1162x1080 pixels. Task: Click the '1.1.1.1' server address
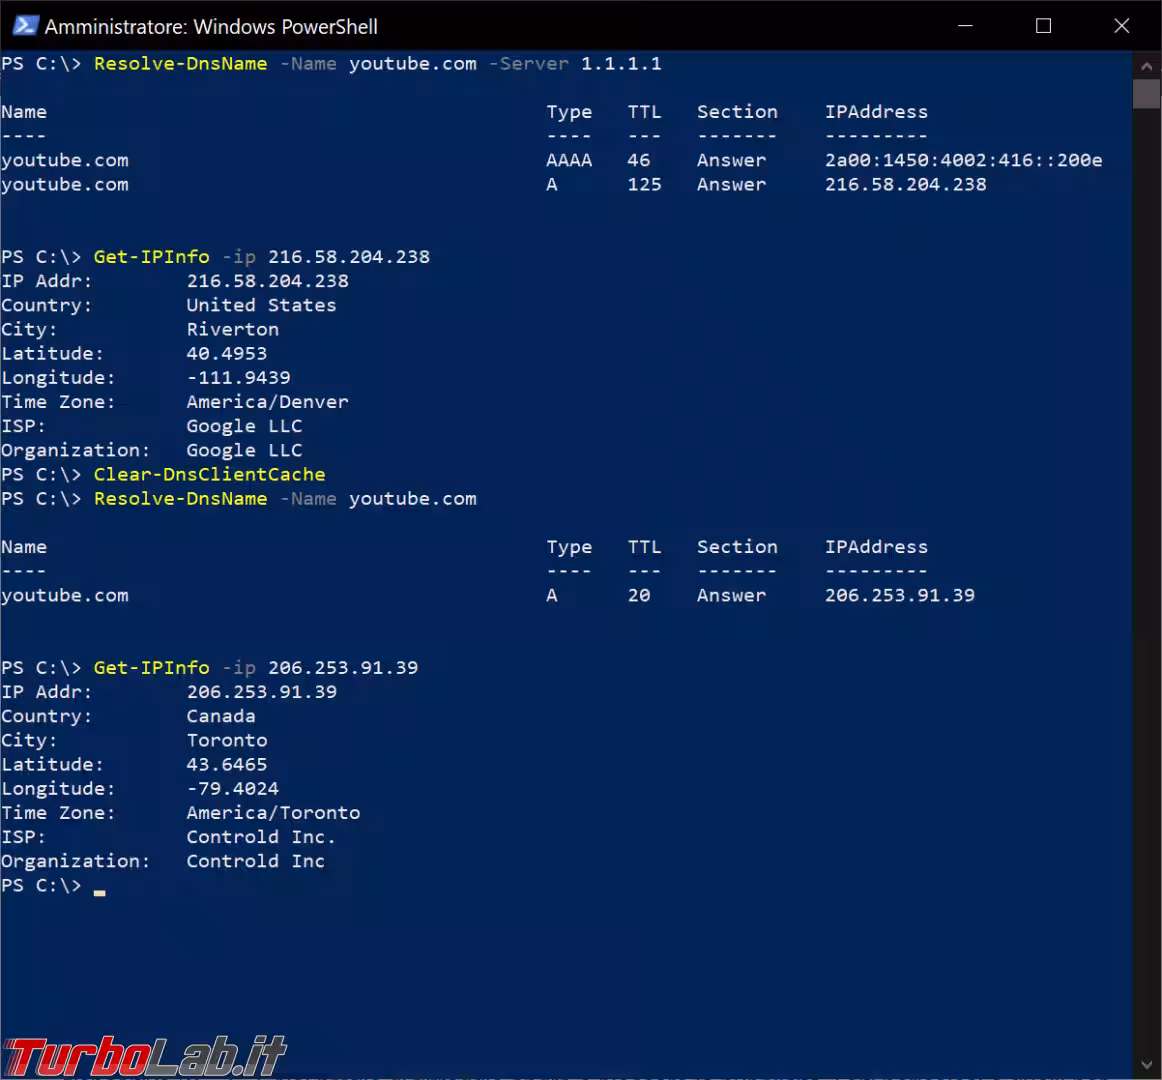621,64
